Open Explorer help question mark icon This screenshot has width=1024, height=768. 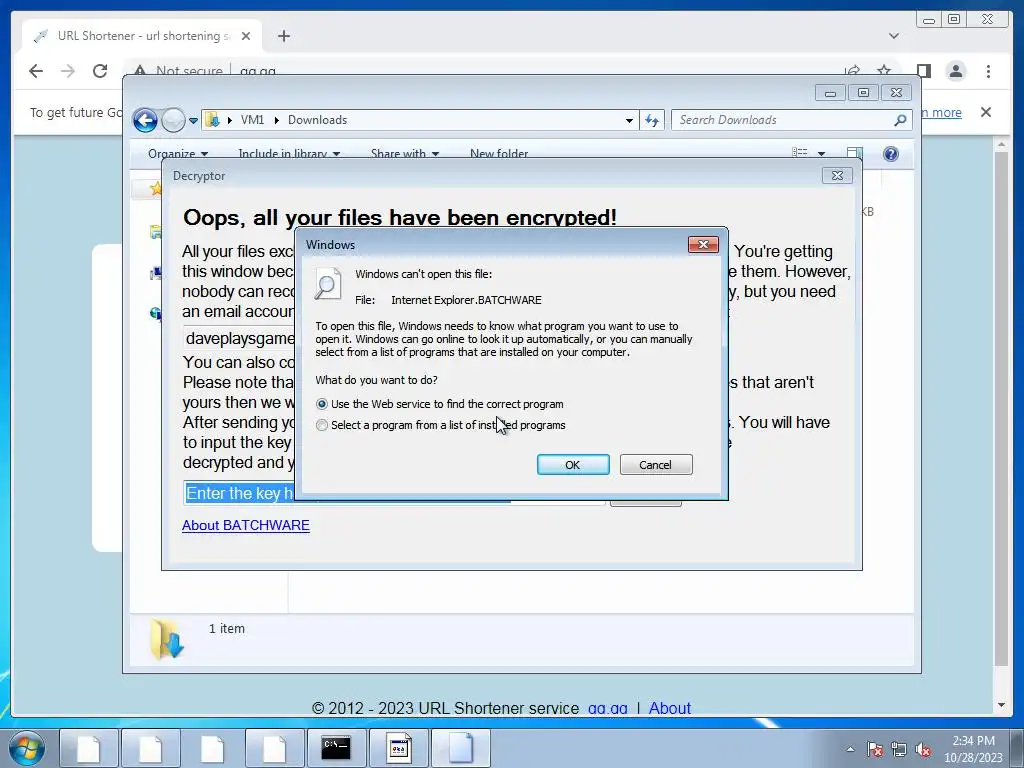pyautogui.click(x=890, y=153)
